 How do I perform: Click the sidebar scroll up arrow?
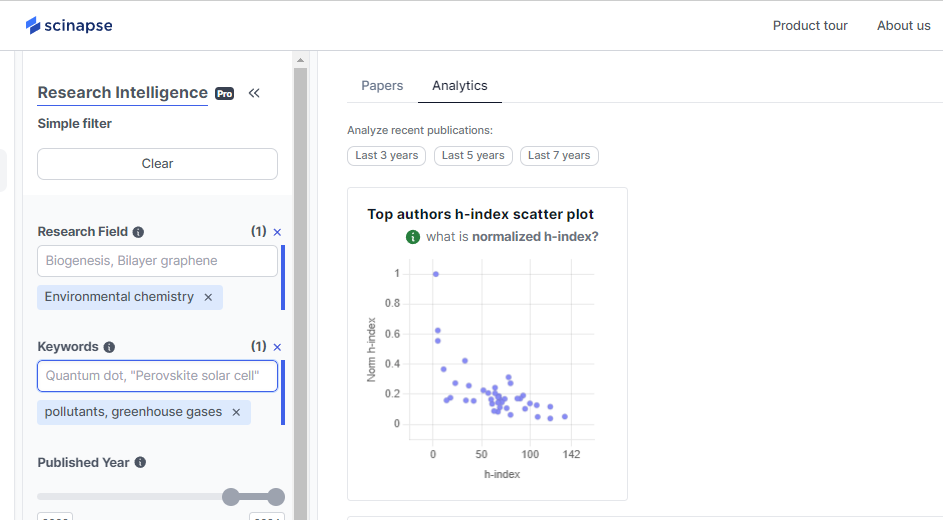tap(300, 60)
